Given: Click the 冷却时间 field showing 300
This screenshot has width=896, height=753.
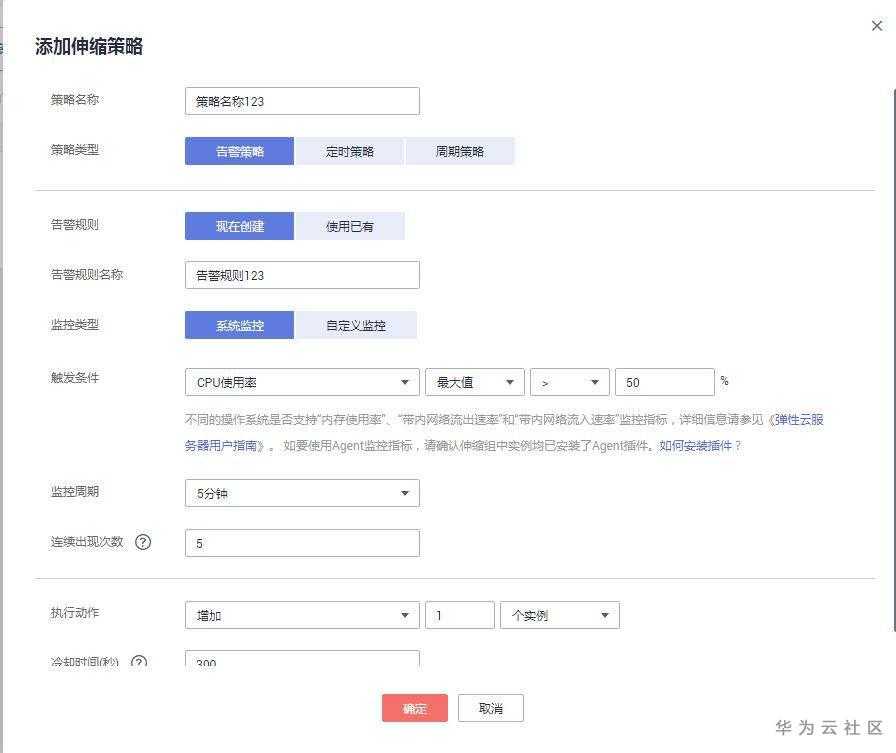Looking at the screenshot, I should coord(302,659).
